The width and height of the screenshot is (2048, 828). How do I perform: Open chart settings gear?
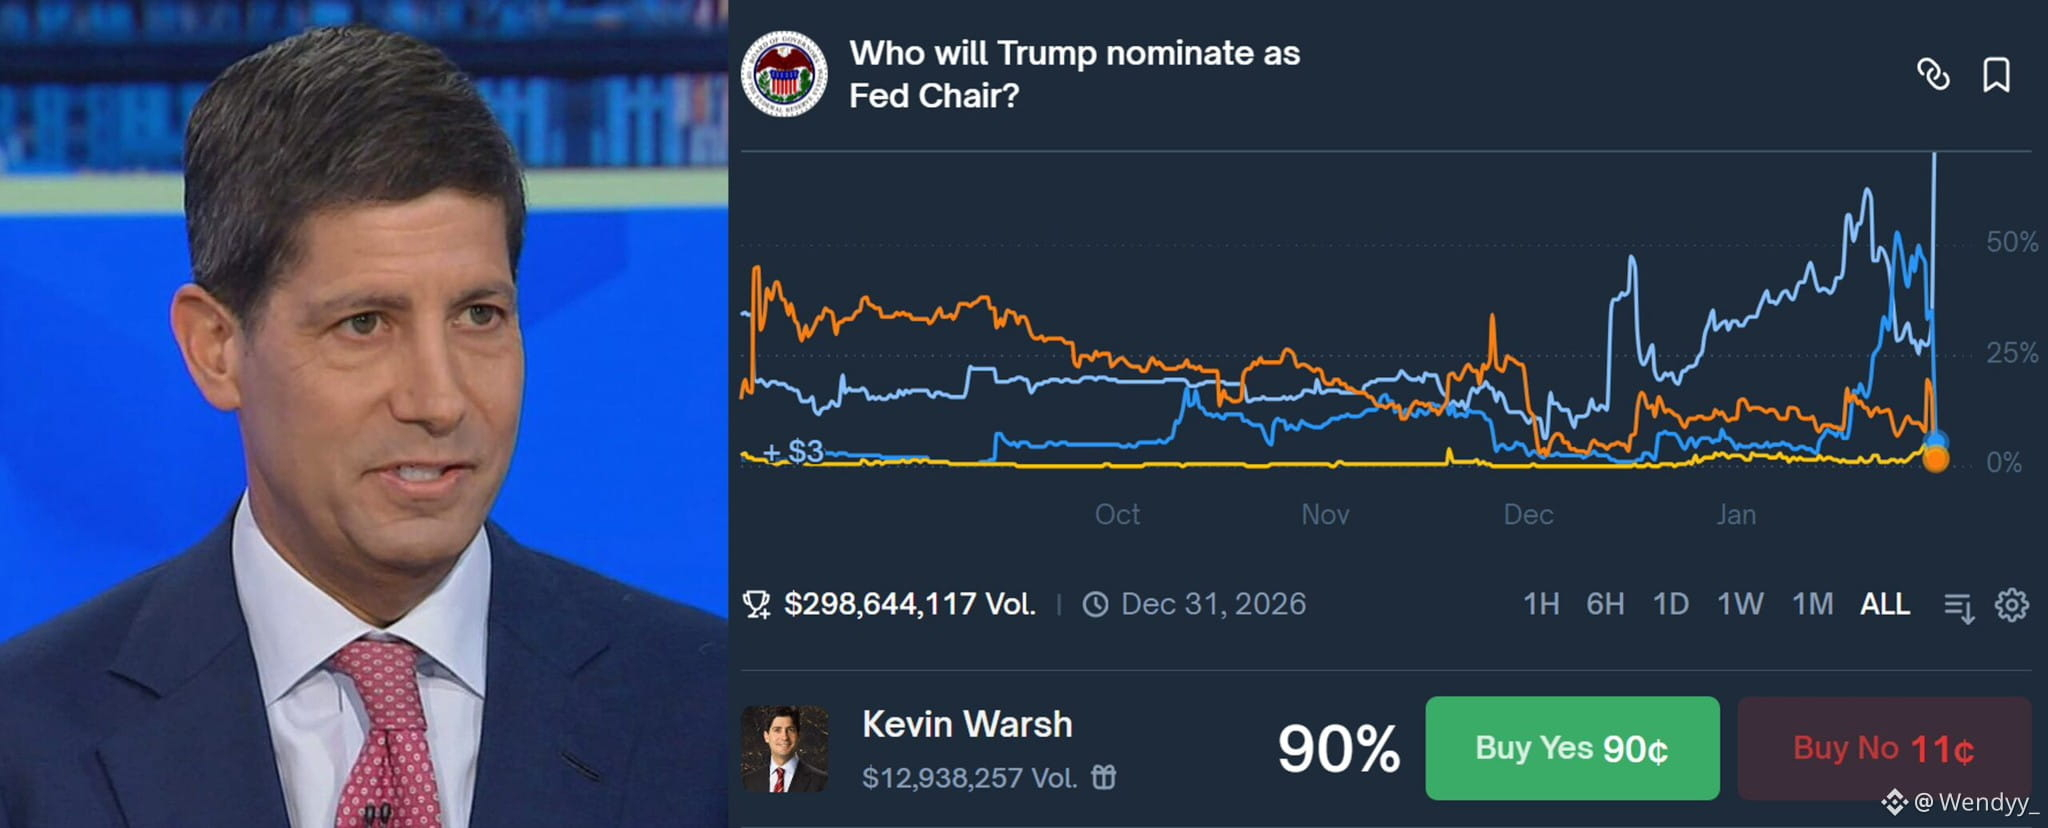pos(2011,605)
